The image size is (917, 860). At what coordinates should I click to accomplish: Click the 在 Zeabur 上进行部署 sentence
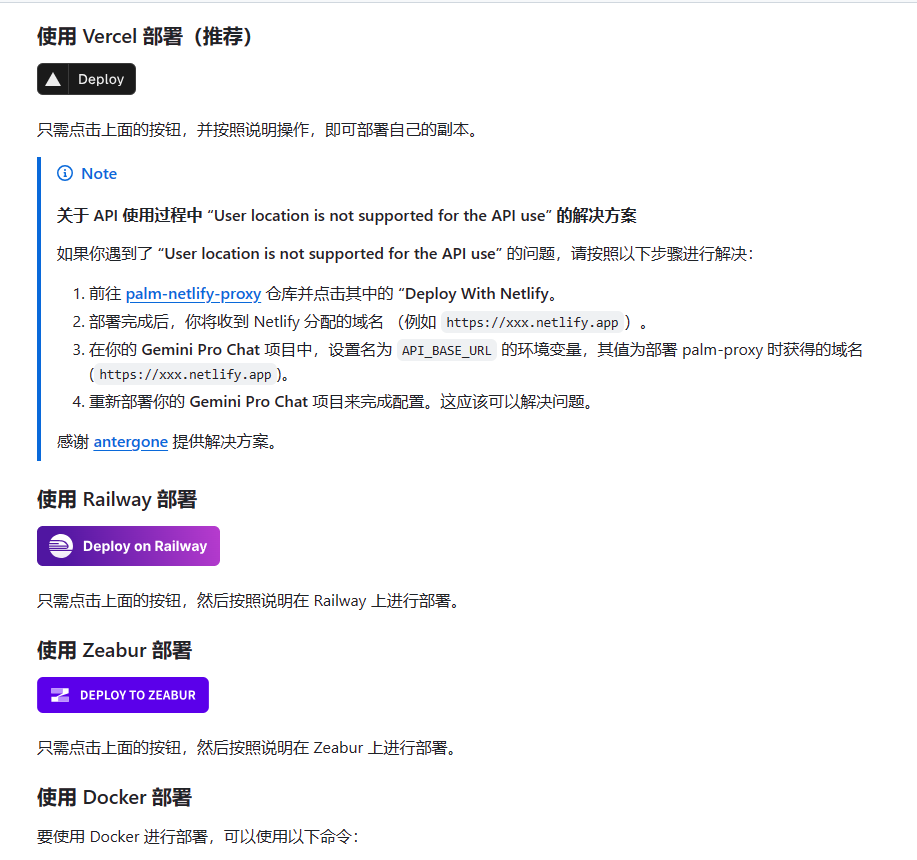point(246,748)
